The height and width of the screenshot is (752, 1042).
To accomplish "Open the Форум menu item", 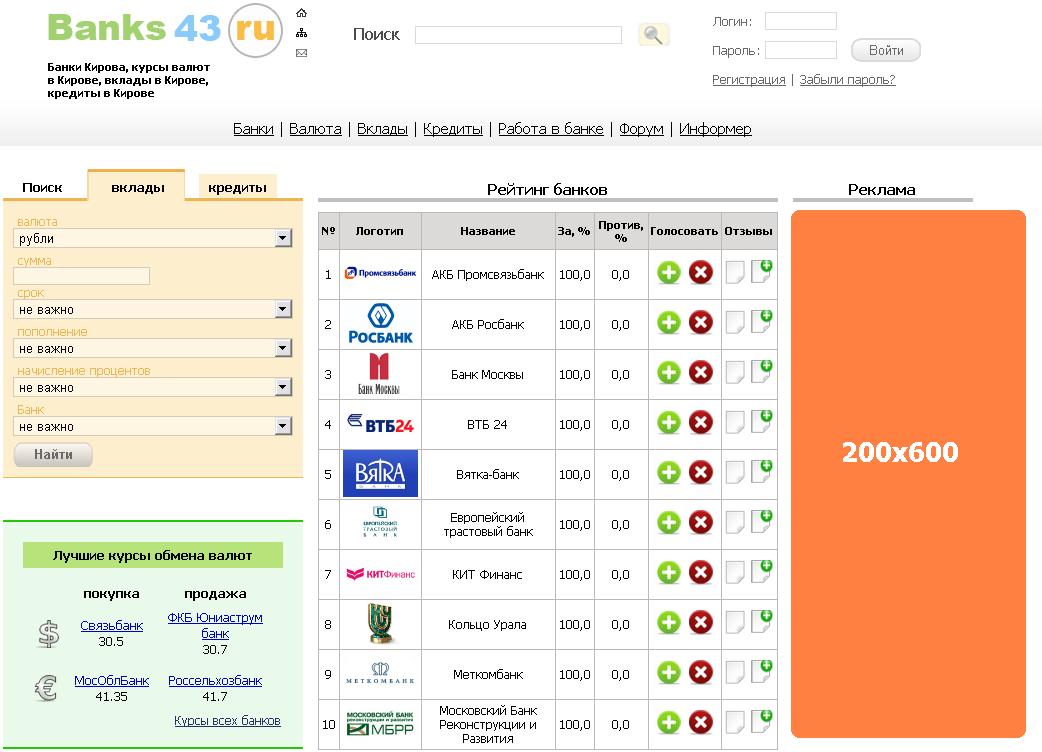I will click(641, 129).
